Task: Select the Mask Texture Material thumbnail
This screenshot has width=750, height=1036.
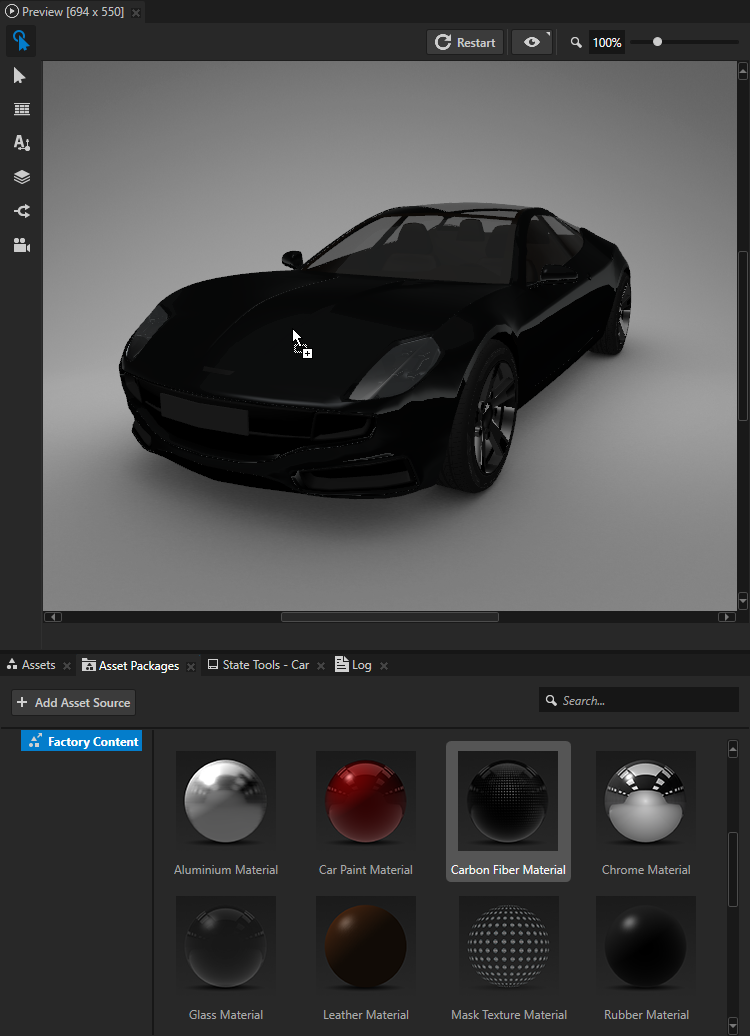Action: pos(509,946)
